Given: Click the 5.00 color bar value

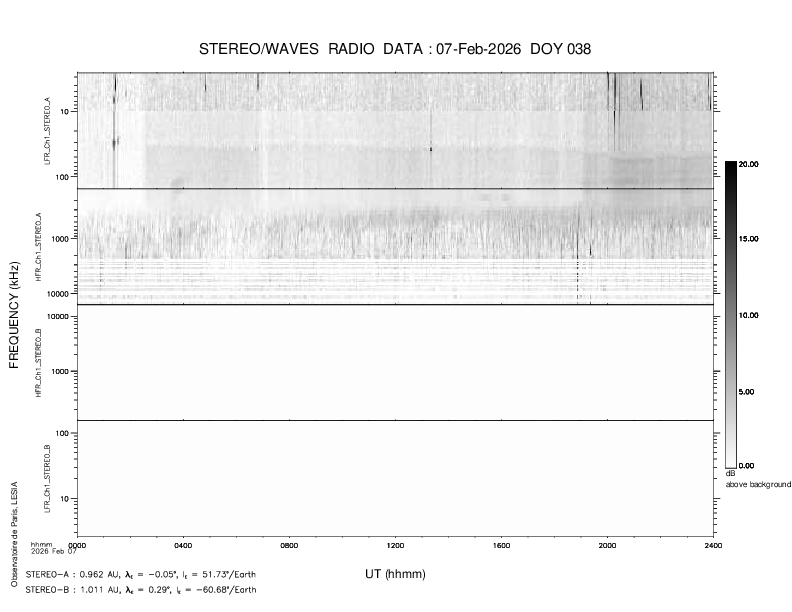Looking at the screenshot, I should (x=747, y=392).
